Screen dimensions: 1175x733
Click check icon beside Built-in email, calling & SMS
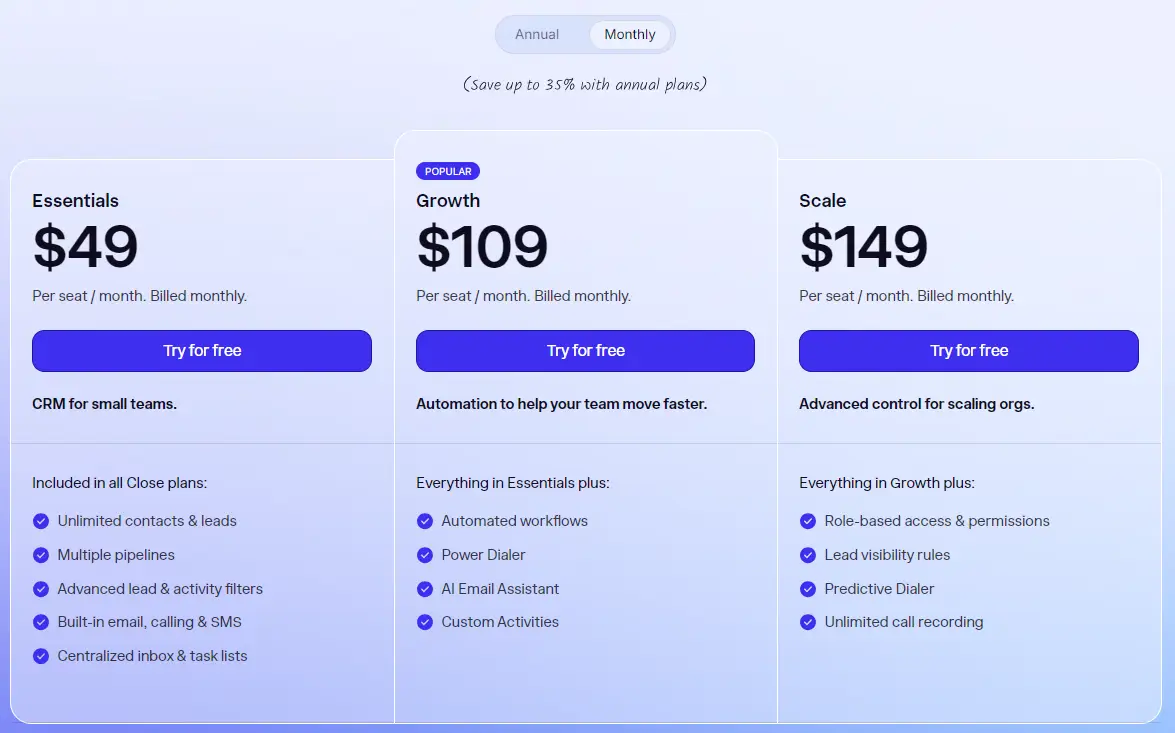(41, 622)
